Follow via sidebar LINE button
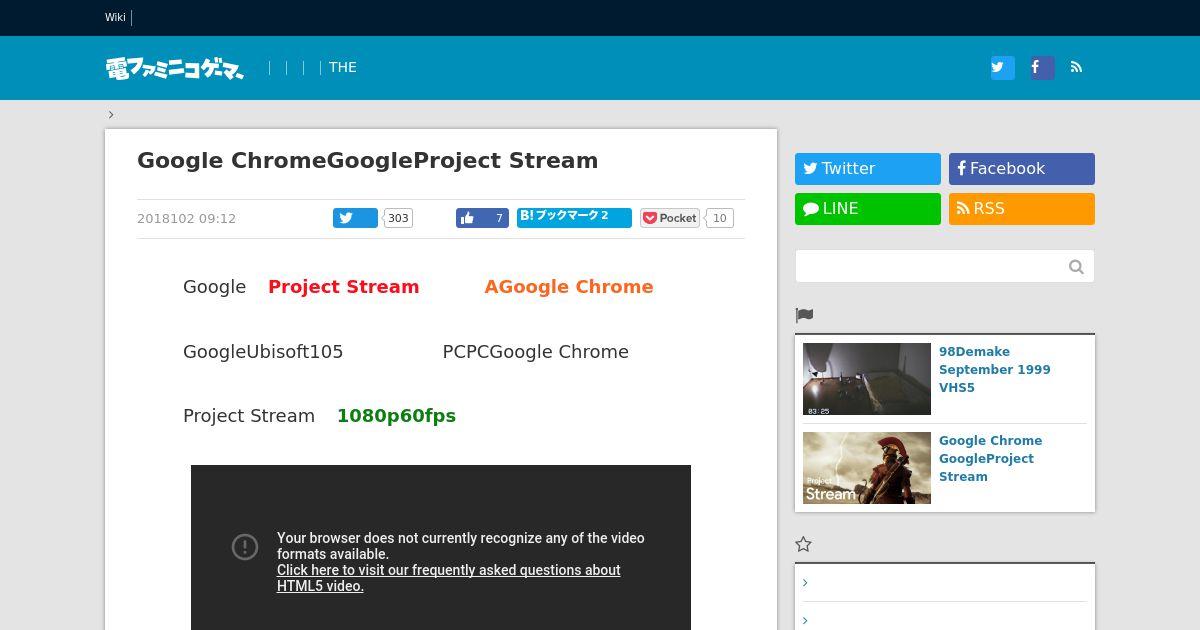Image resolution: width=1200 pixels, height=630 pixels. tap(868, 209)
